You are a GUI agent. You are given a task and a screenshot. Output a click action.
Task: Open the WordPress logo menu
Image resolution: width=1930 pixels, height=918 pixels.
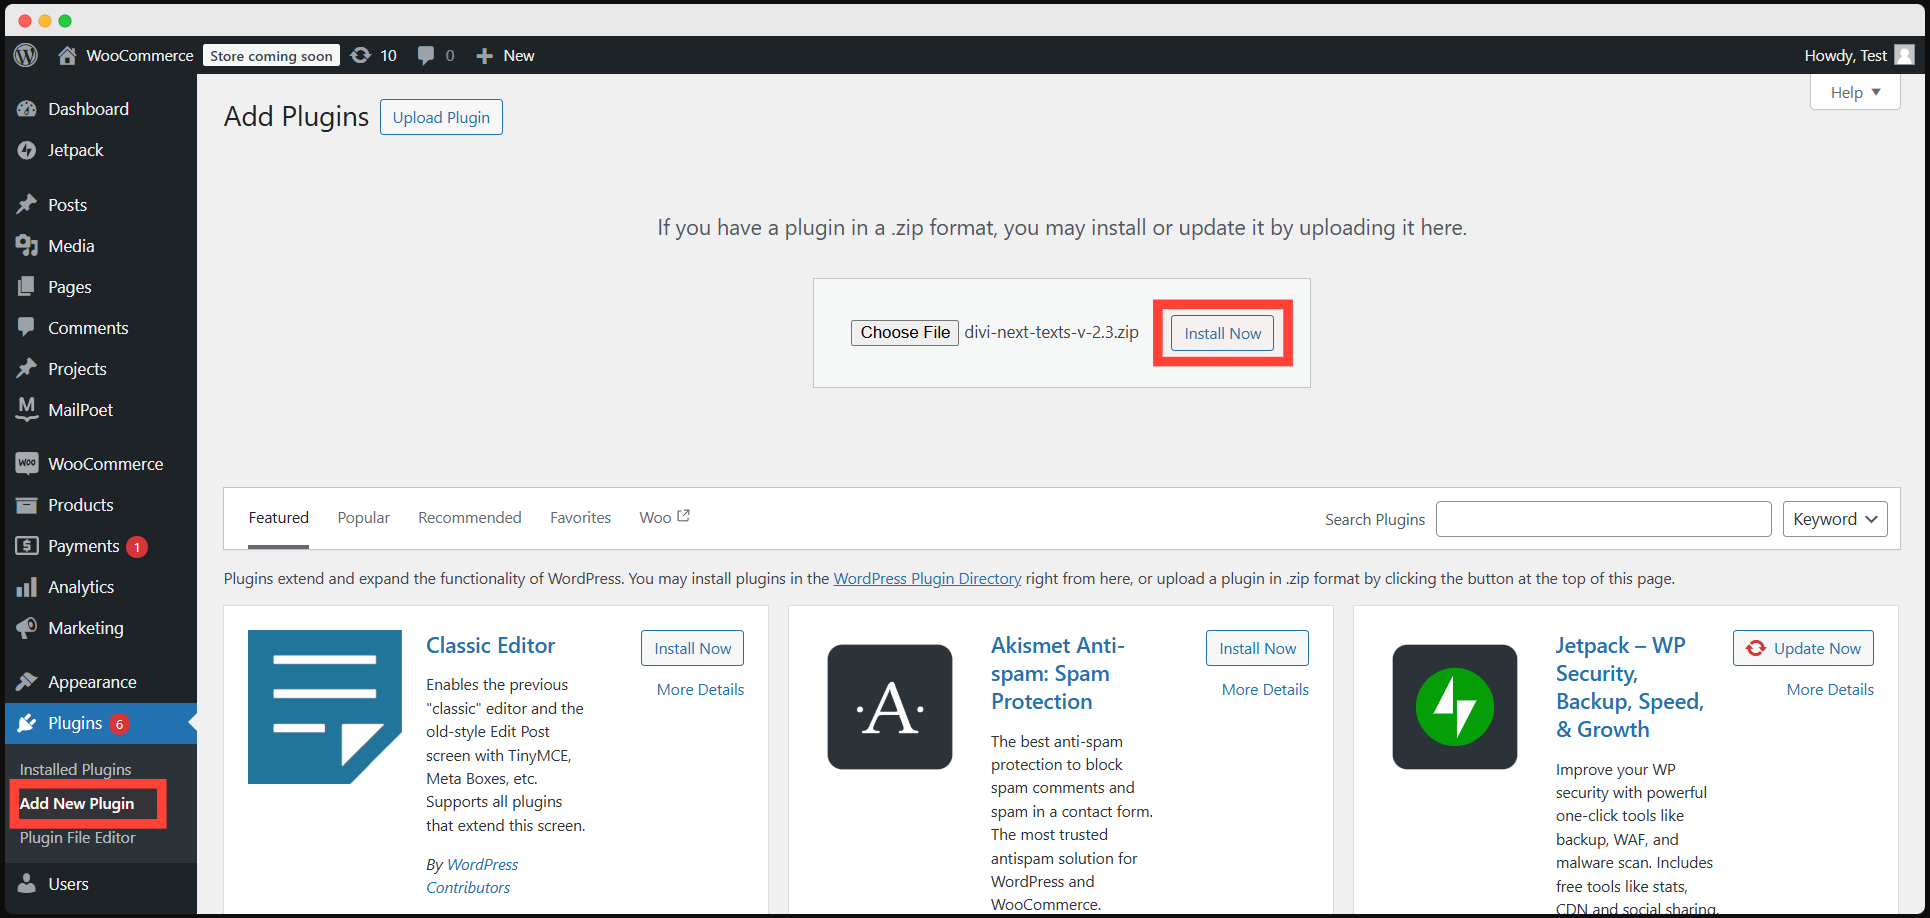(26, 55)
